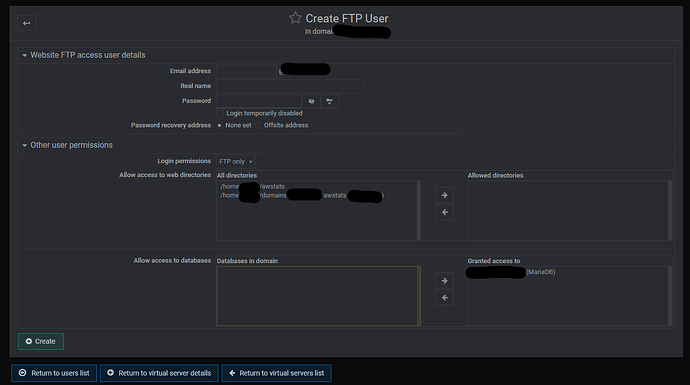This screenshot has height=385, width=690.
Task: Select the /home awstats directory entry
Action: coord(253,186)
